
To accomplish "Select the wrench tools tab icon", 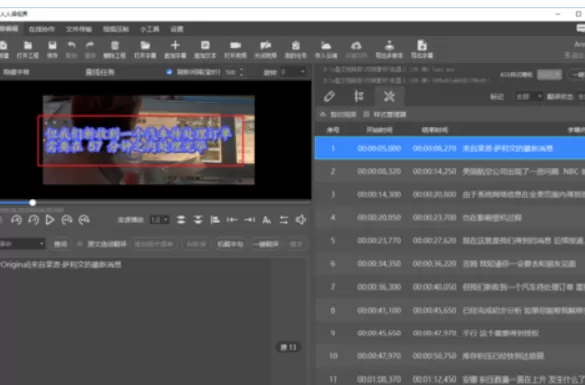I will tap(389, 96).
